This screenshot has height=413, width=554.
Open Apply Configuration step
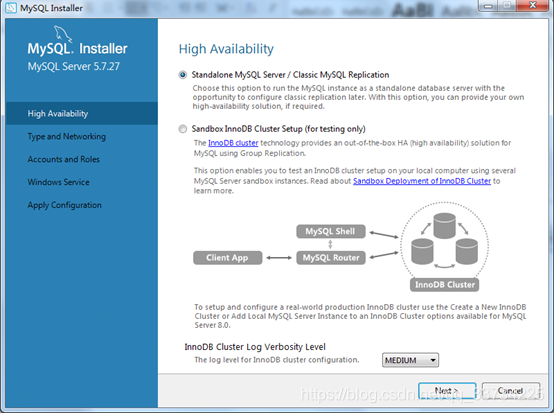pyautogui.click(x=65, y=205)
